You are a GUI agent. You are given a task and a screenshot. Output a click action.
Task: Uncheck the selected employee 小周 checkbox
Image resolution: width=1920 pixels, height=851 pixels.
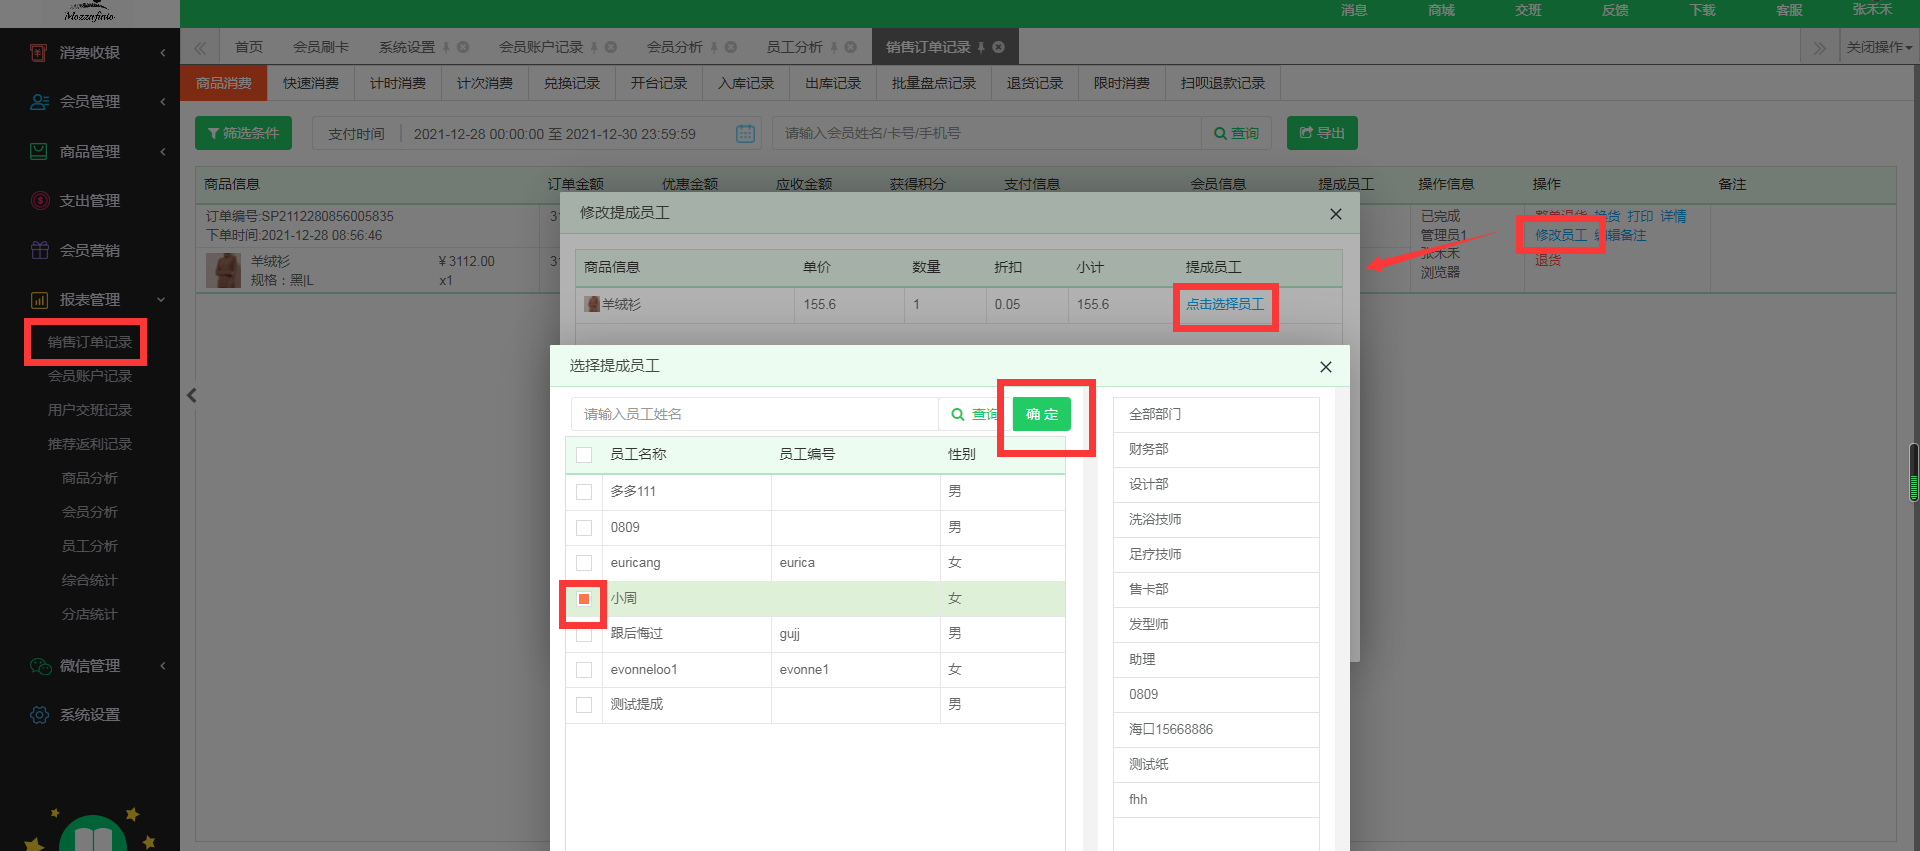click(x=584, y=599)
